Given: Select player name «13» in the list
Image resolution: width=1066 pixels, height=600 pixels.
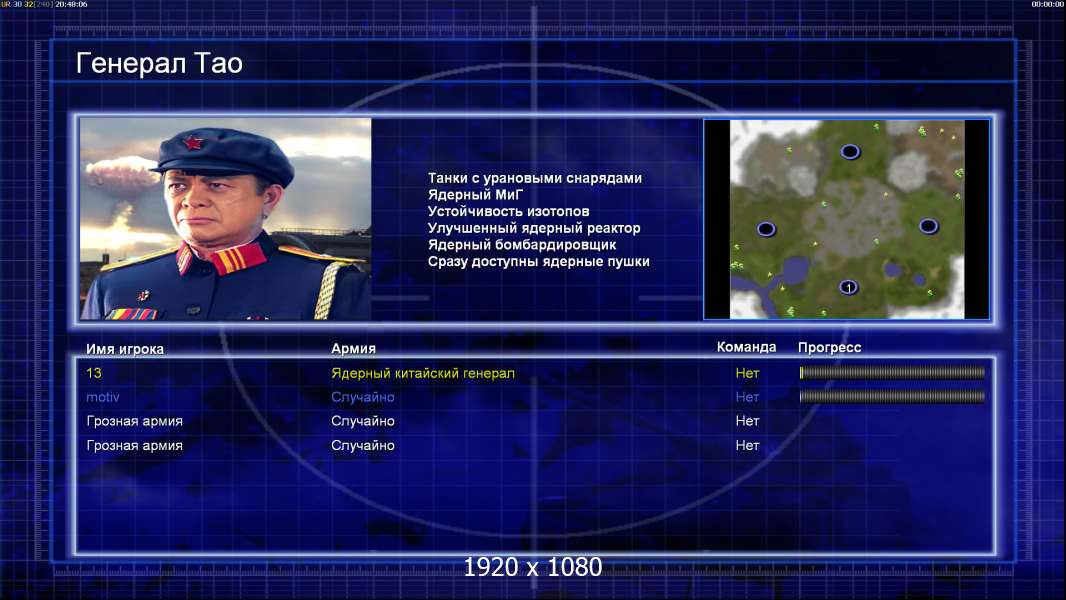Looking at the screenshot, I should (x=94, y=373).
